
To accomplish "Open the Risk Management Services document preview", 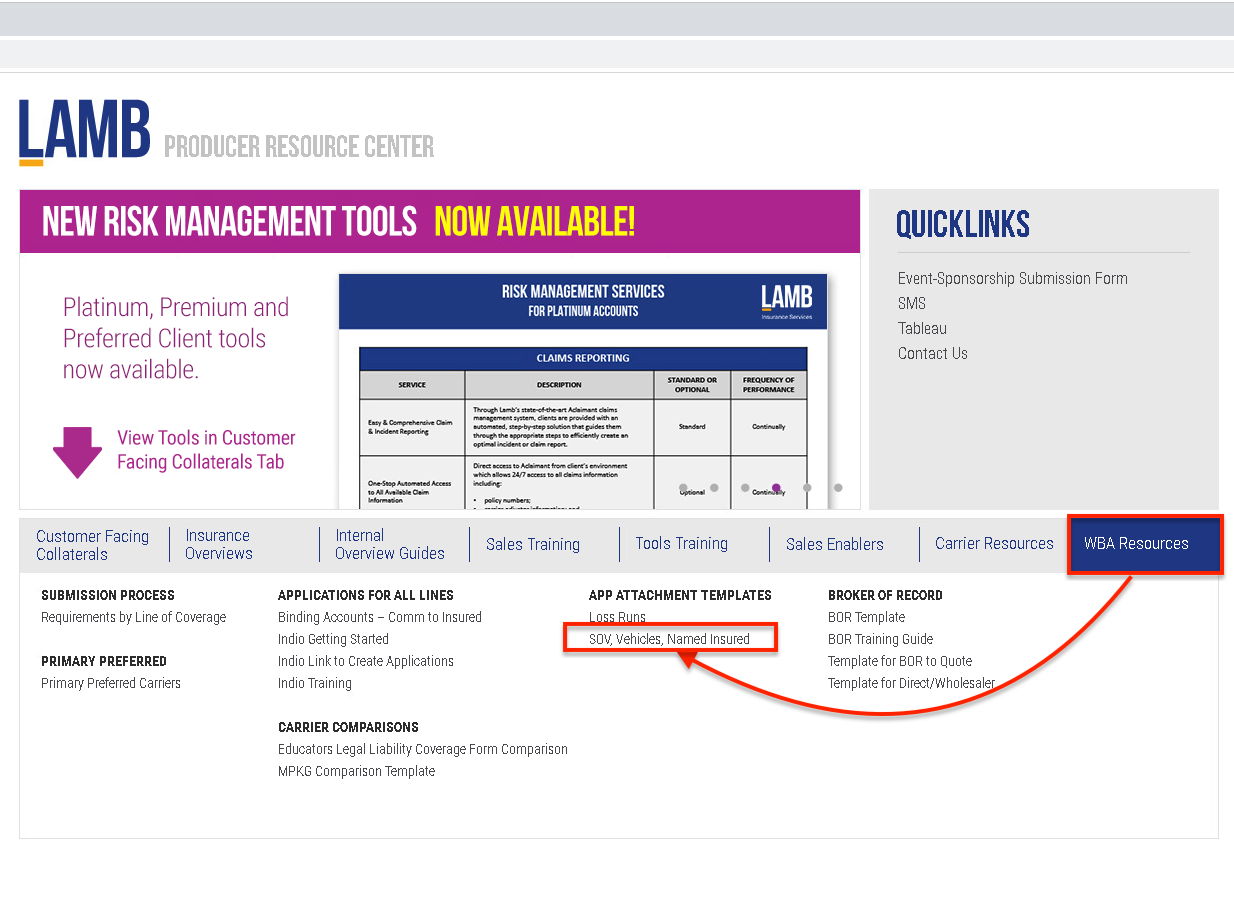I will point(582,390).
